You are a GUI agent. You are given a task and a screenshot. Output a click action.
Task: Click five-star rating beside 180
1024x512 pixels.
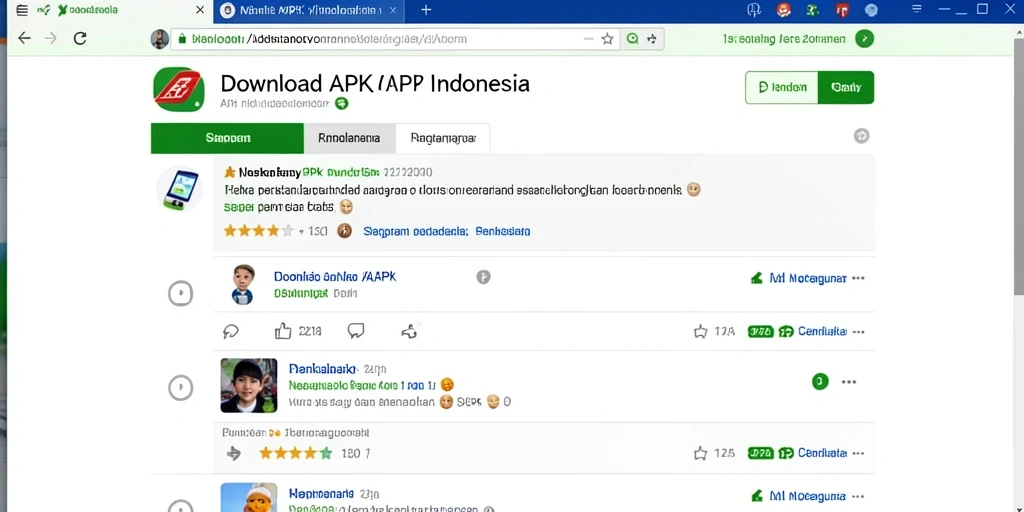[x=296, y=453]
